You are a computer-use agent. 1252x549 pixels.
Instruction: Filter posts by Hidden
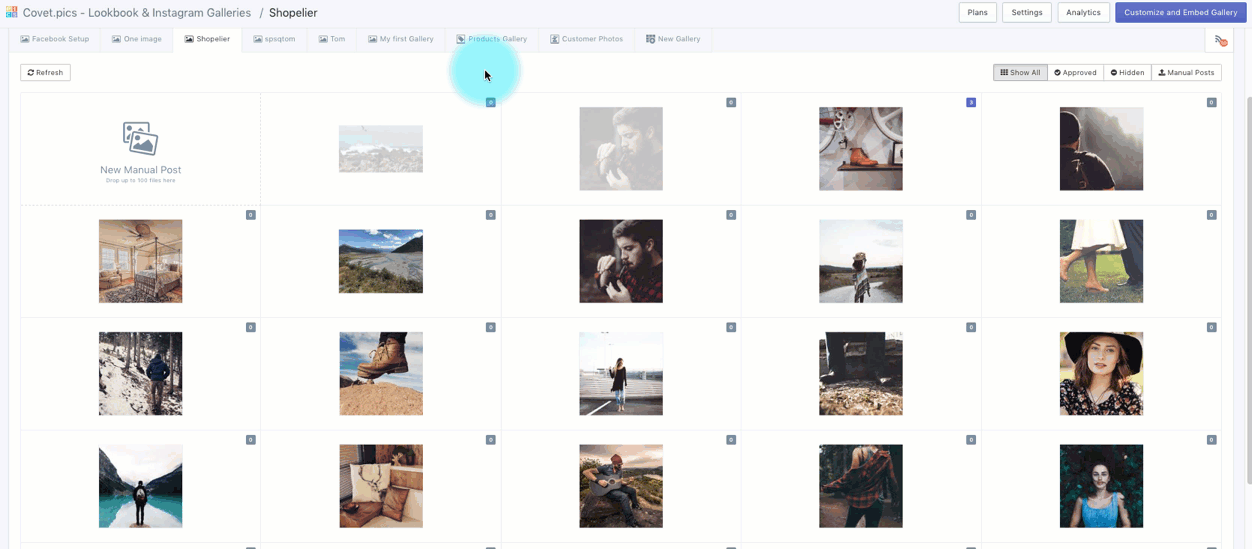coord(1127,72)
